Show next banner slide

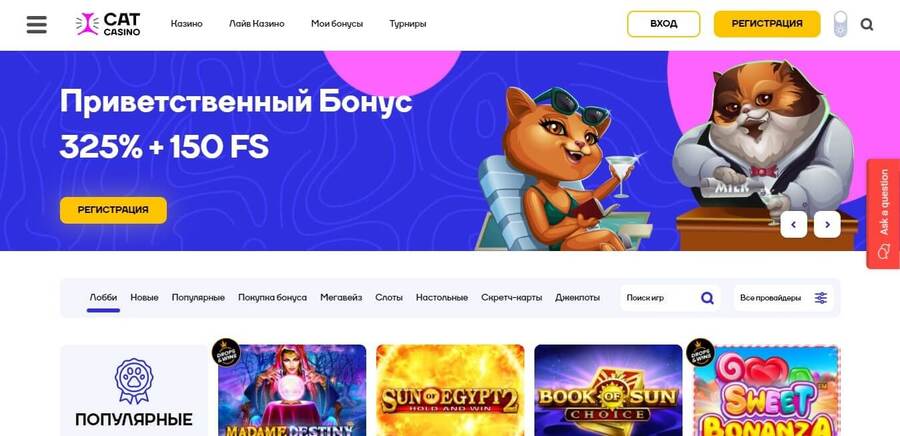(x=827, y=224)
